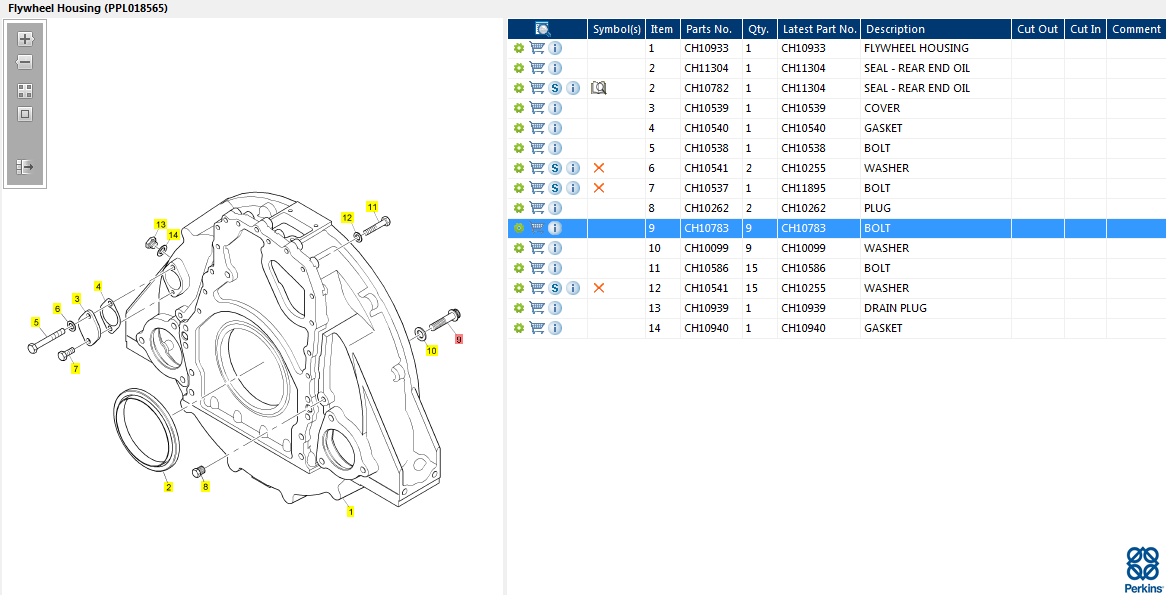Add FLYWHEEL HOUSING to cart
Viewport: 1166px width, 595px height.
tap(537, 48)
